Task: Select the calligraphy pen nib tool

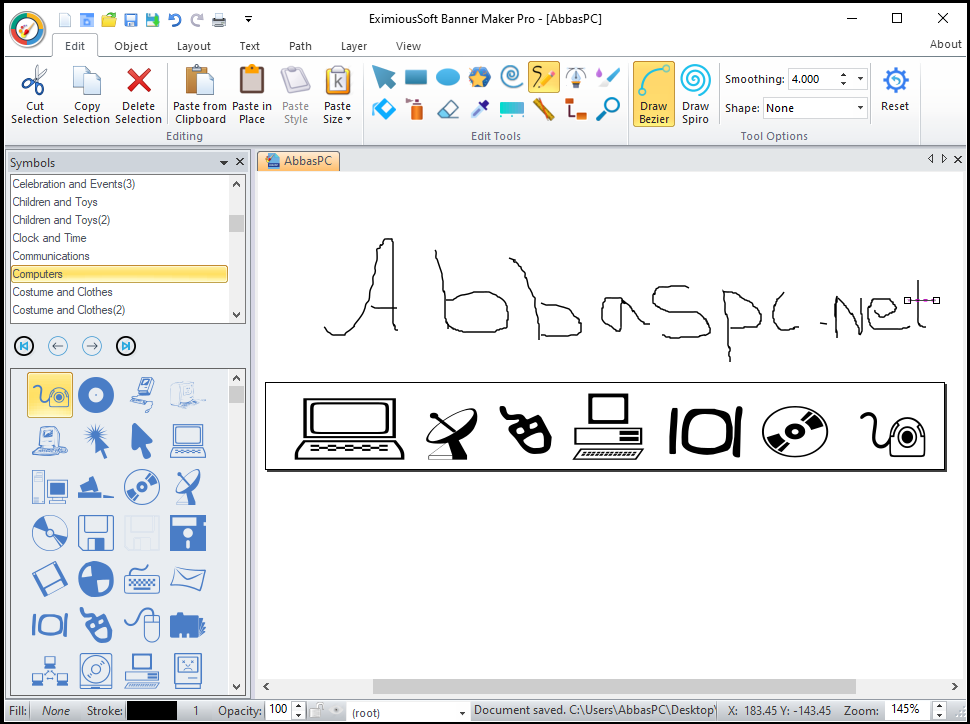Action: pos(576,78)
